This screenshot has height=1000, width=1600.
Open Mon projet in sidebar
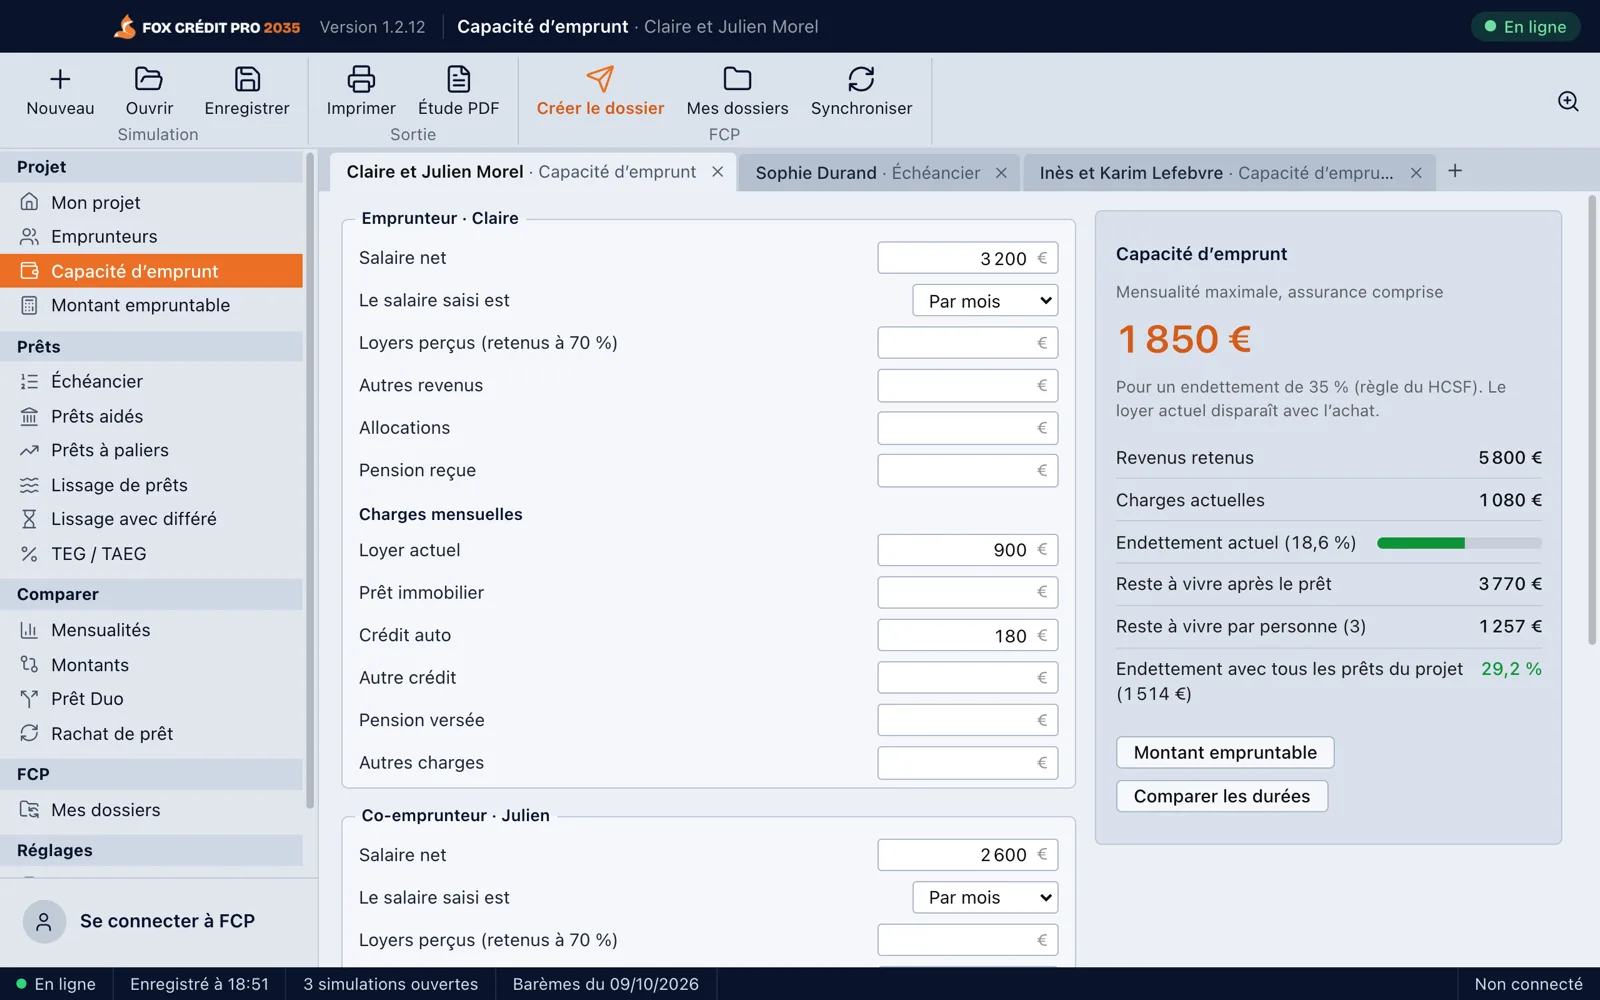(152, 202)
